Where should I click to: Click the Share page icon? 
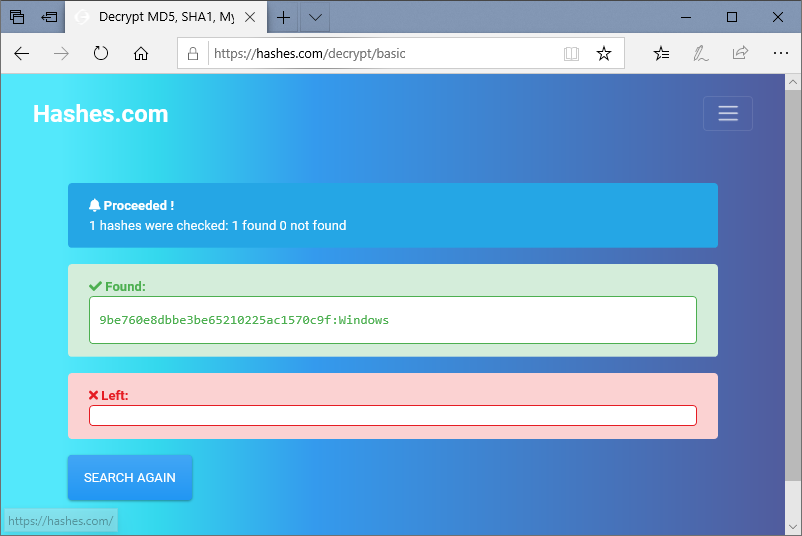[741, 54]
